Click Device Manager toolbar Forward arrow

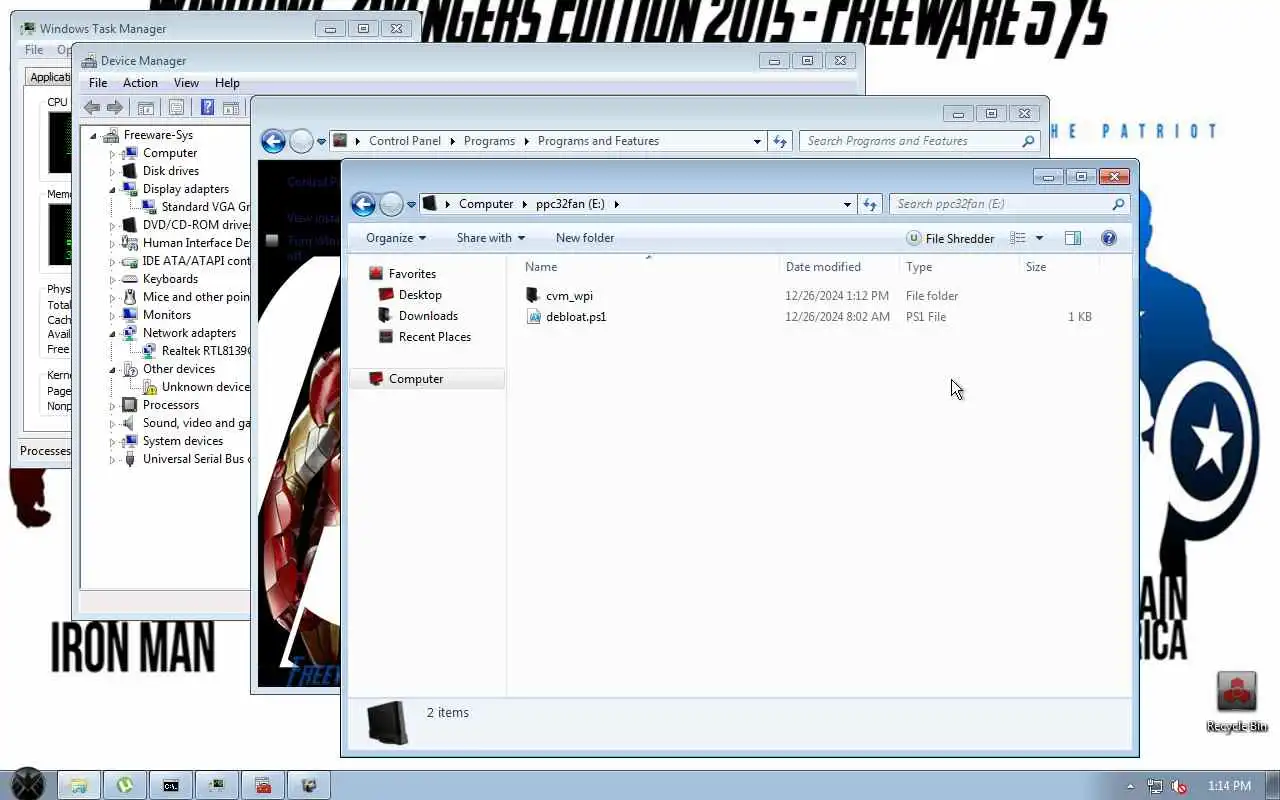point(115,107)
